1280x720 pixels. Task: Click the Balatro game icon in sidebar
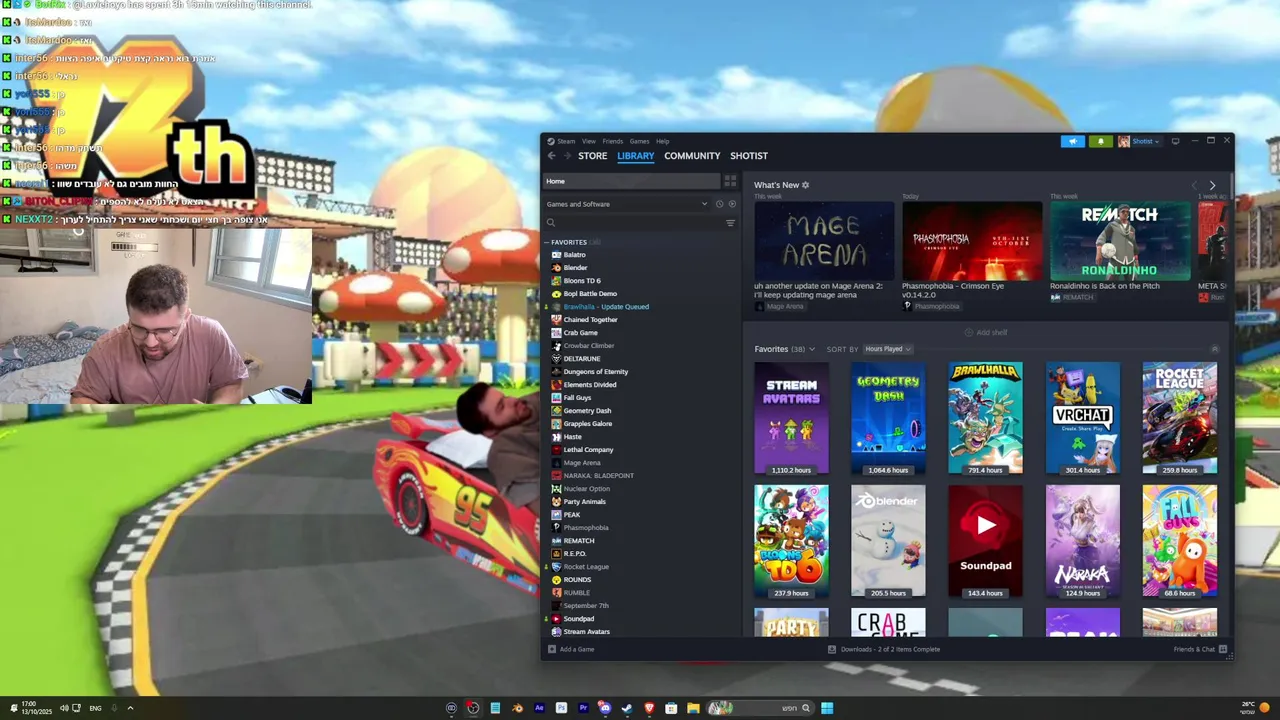(x=556, y=255)
